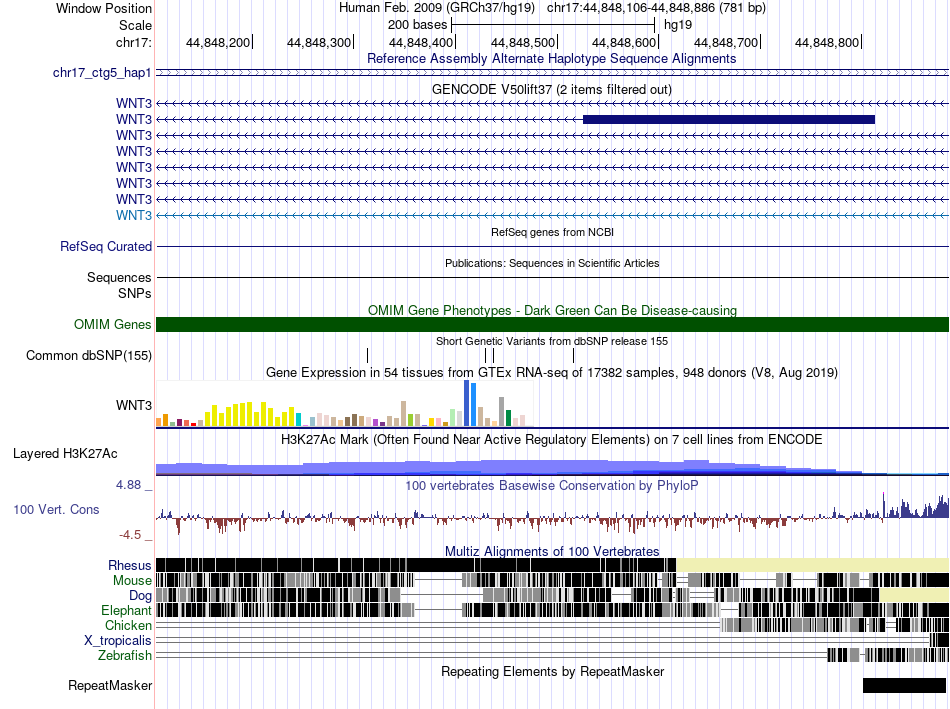Click the RefSeq Curated track label
The width and height of the screenshot is (950, 709).
105,246
